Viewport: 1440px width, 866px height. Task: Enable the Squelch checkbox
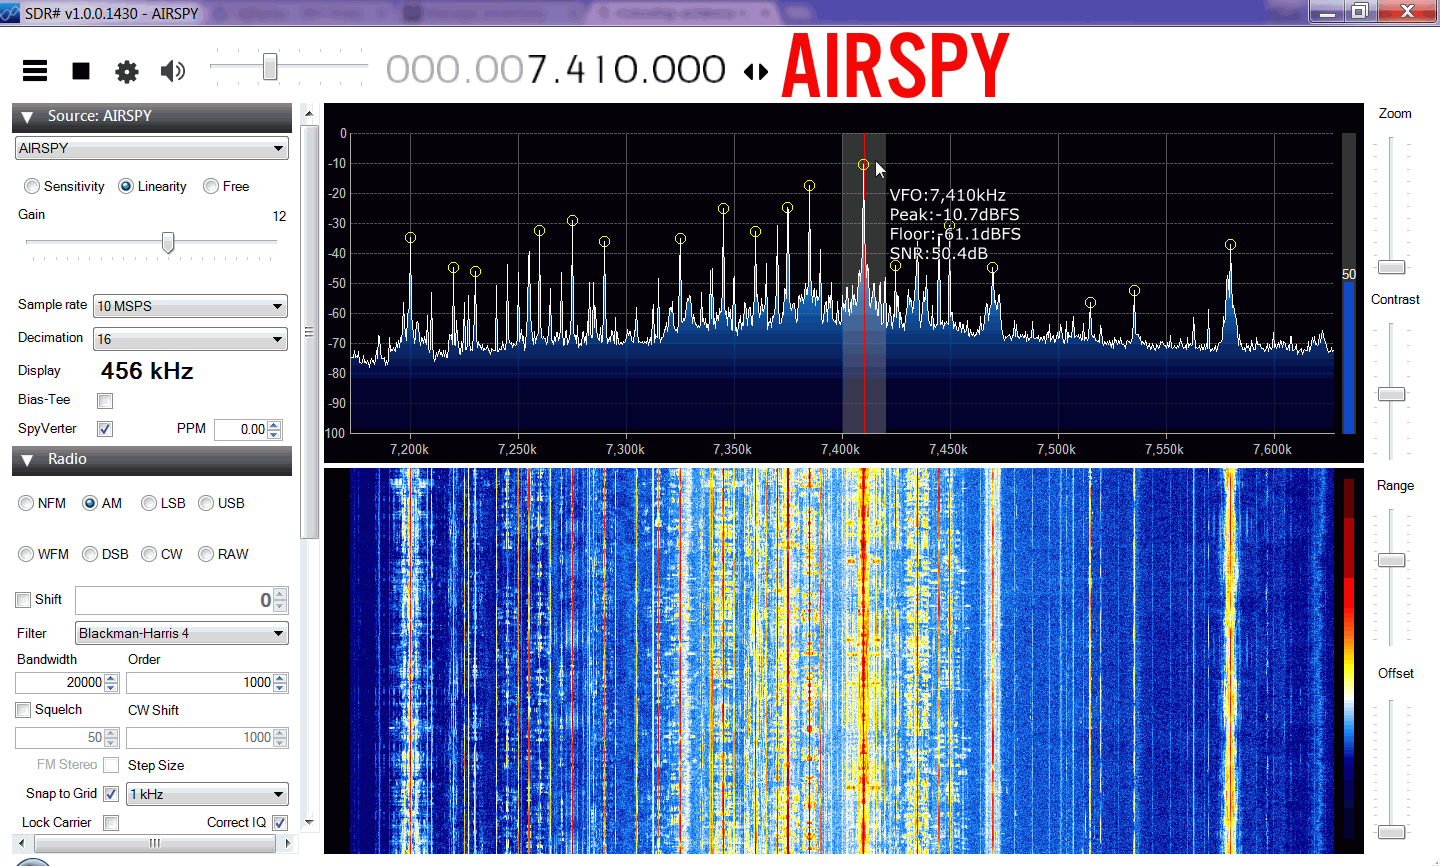pos(23,710)
